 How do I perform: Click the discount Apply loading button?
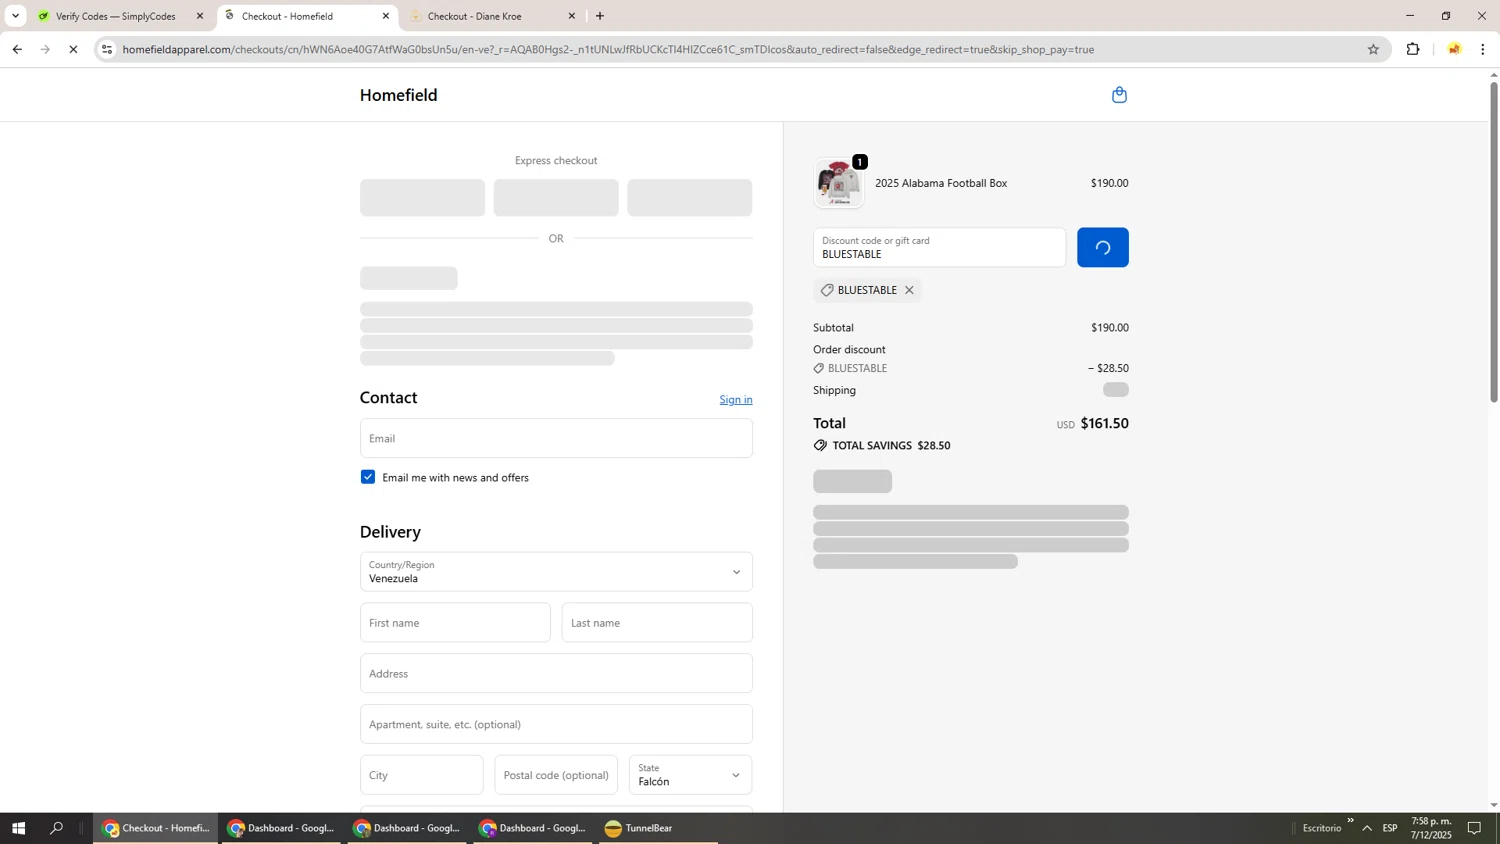1102,247
